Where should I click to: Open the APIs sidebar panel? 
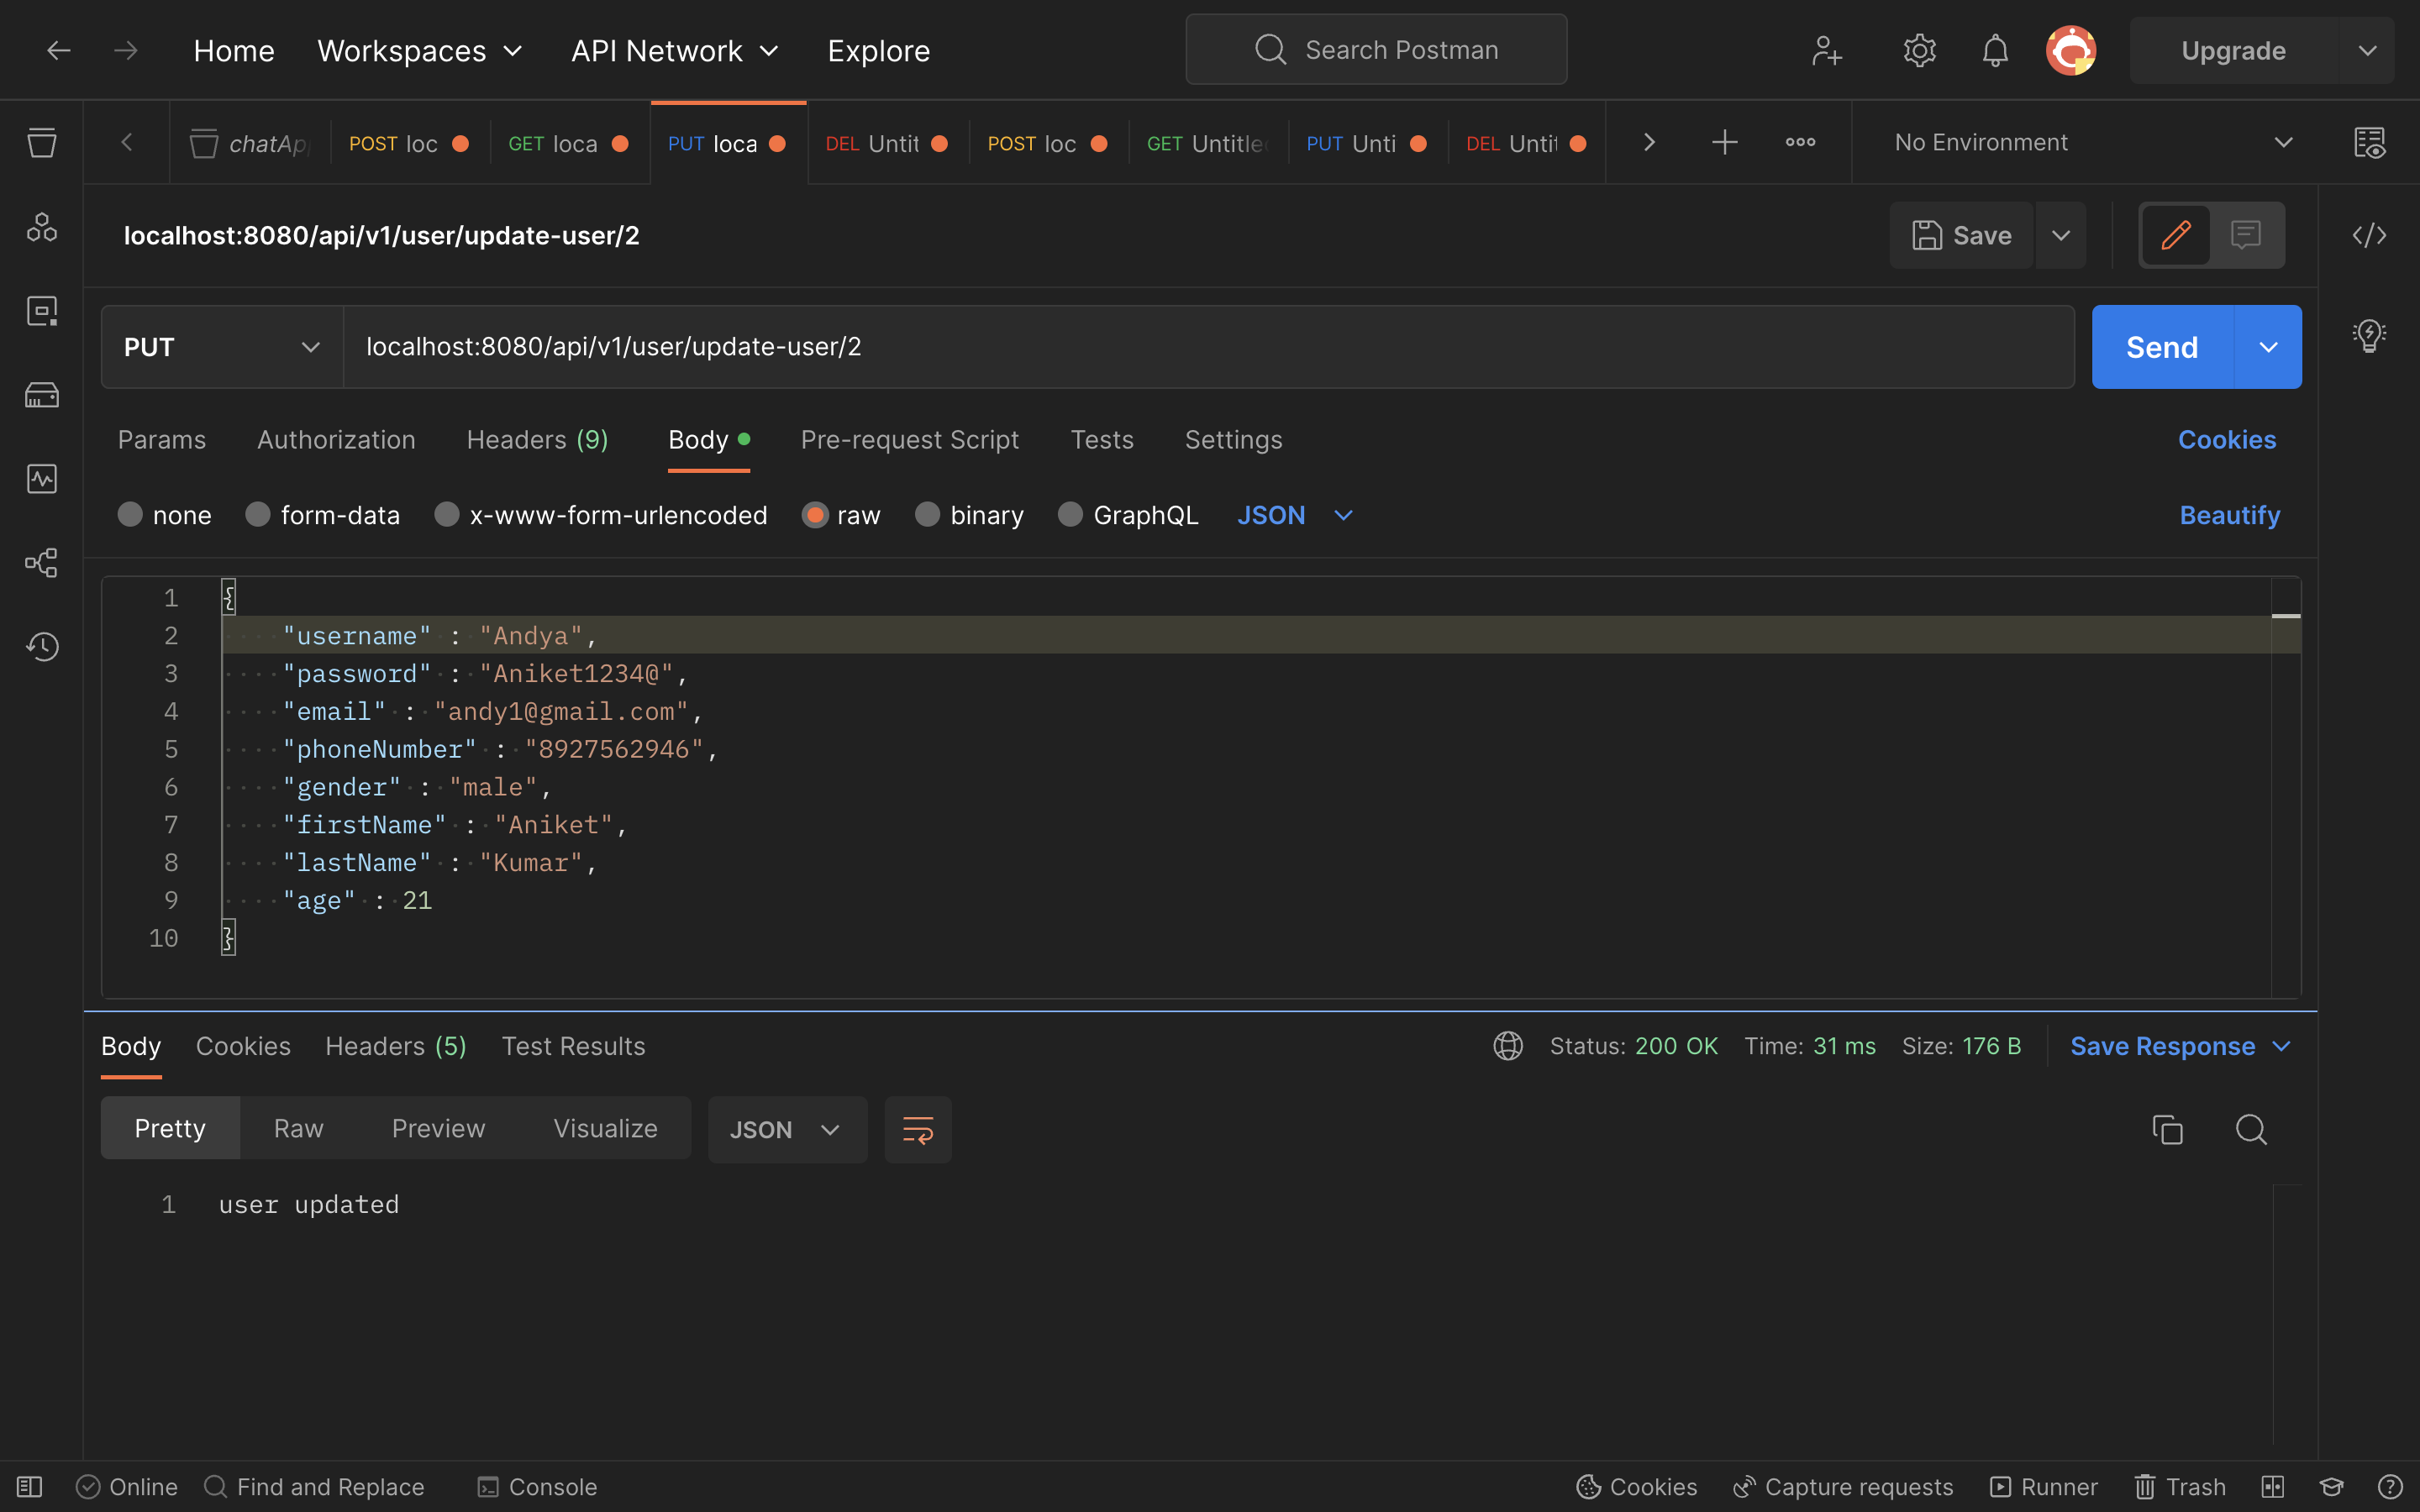42,227
